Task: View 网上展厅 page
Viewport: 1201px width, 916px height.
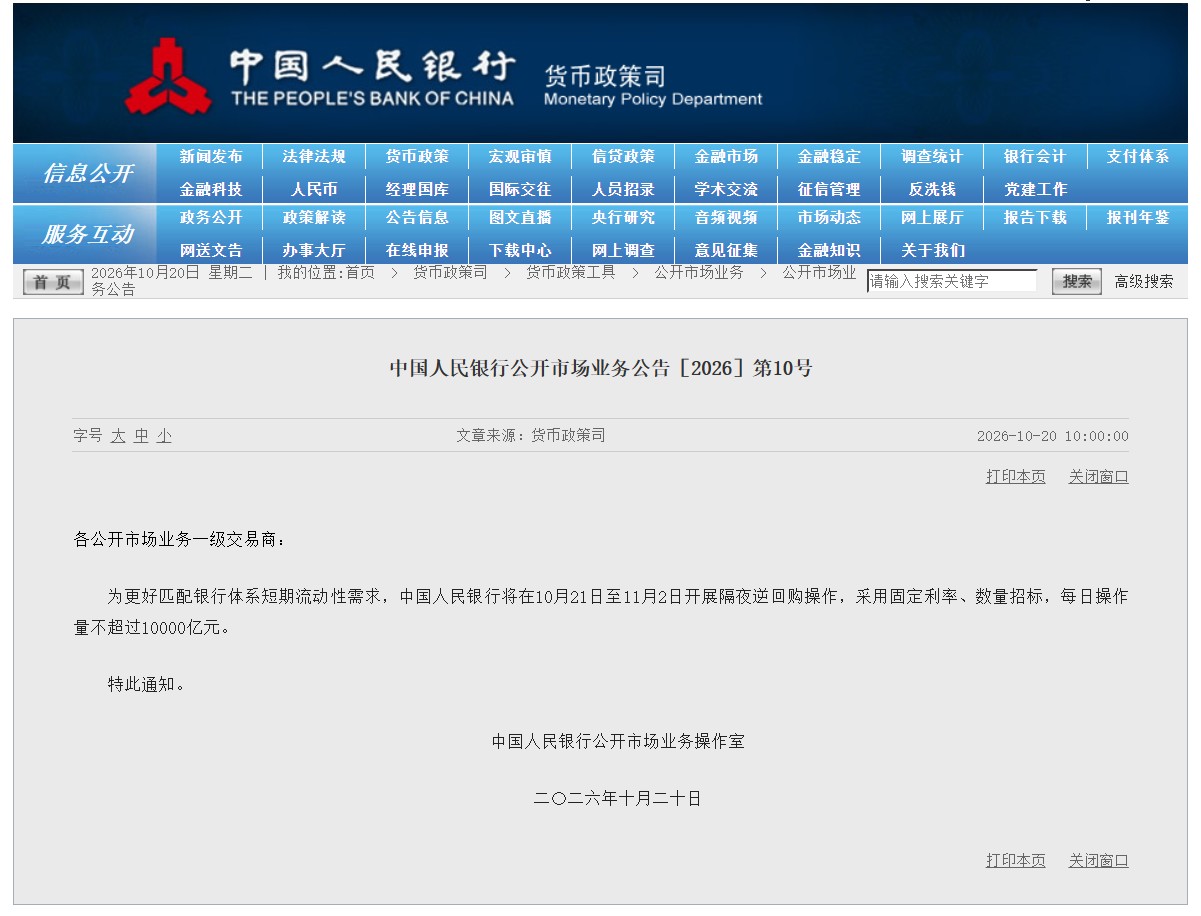Action: pos(932,218)
